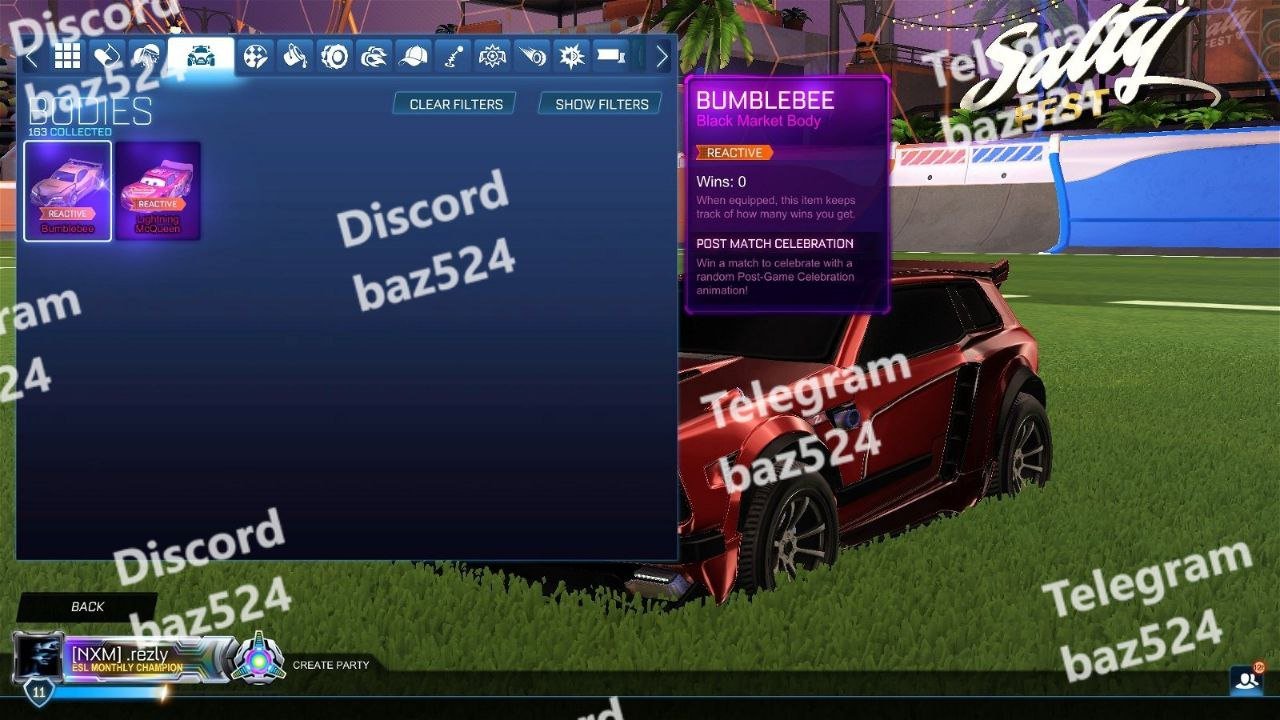1280x720 pixels.
Task: Select the Antennas category icon
Action: click(x=452, y=57)
